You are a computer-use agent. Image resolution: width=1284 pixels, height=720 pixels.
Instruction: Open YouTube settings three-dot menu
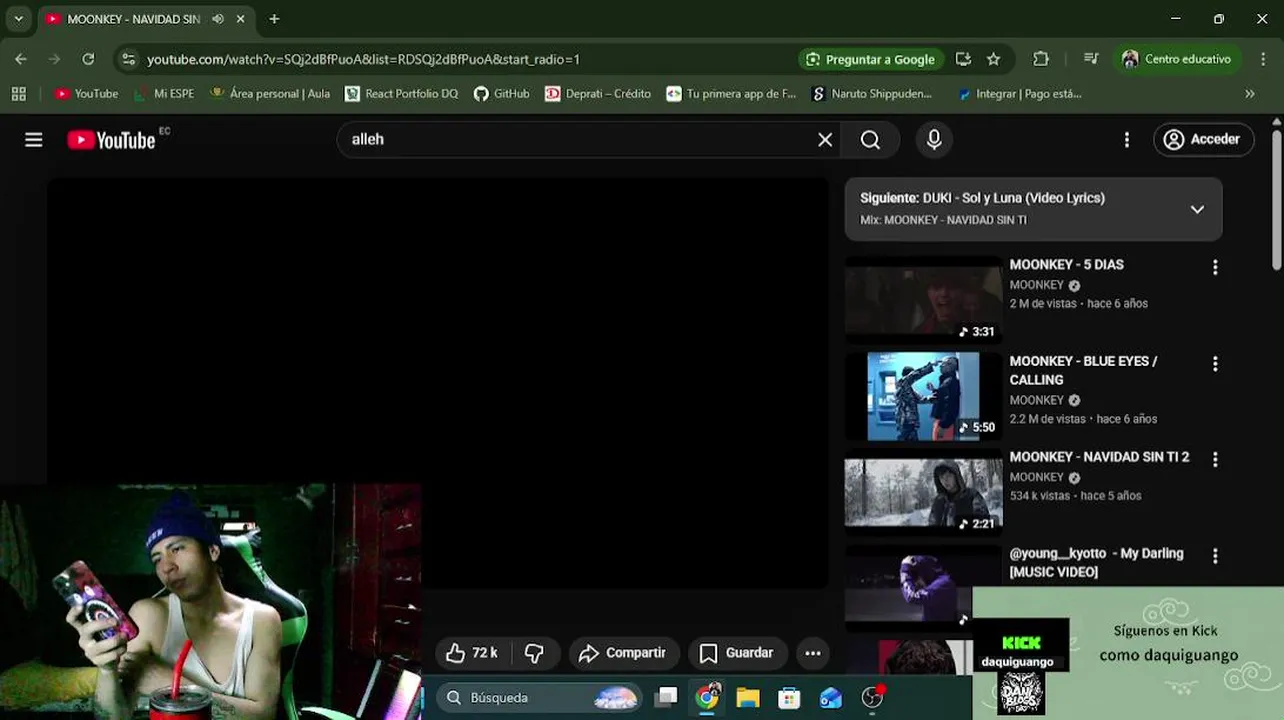click(1127, 140)
